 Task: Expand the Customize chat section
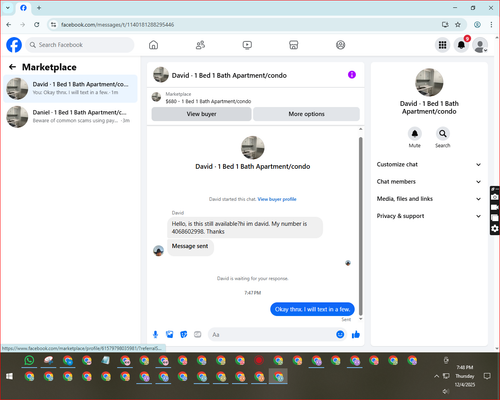(429, 164)
